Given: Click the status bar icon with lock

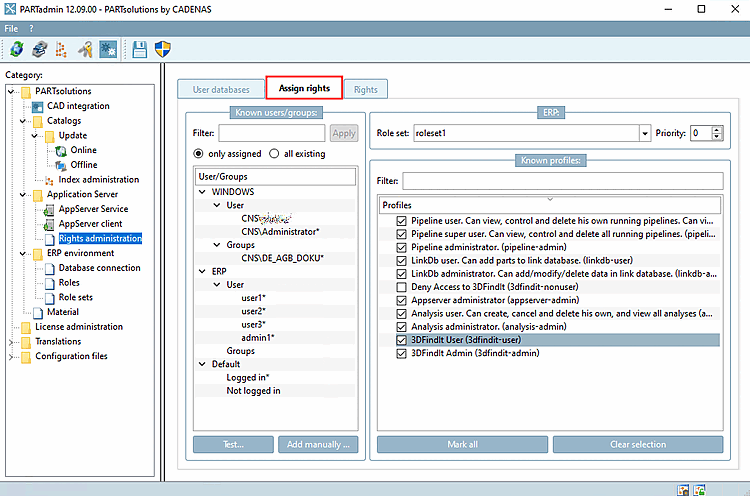Looking at the screenshot, I should (683, 490).
